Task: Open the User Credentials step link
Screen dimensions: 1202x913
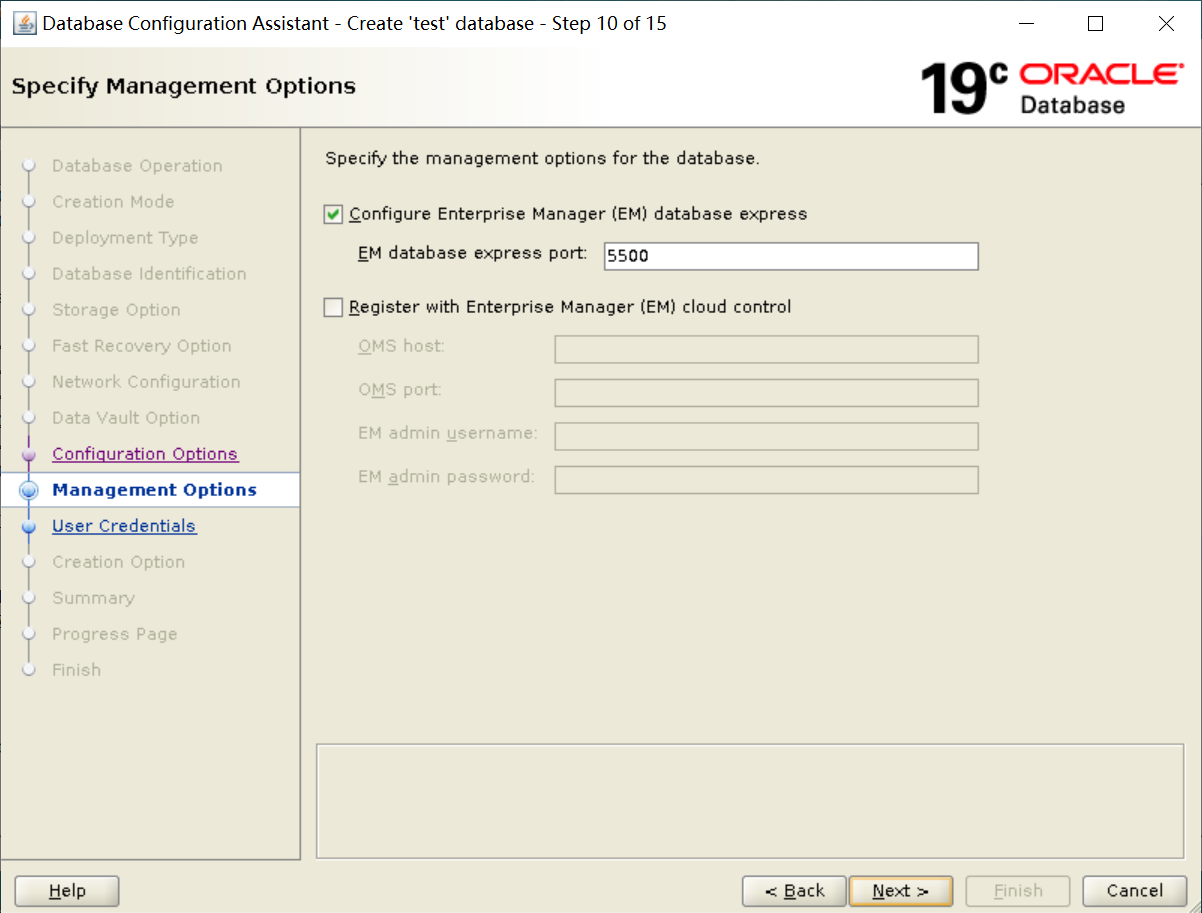Action: click(124, 526)
